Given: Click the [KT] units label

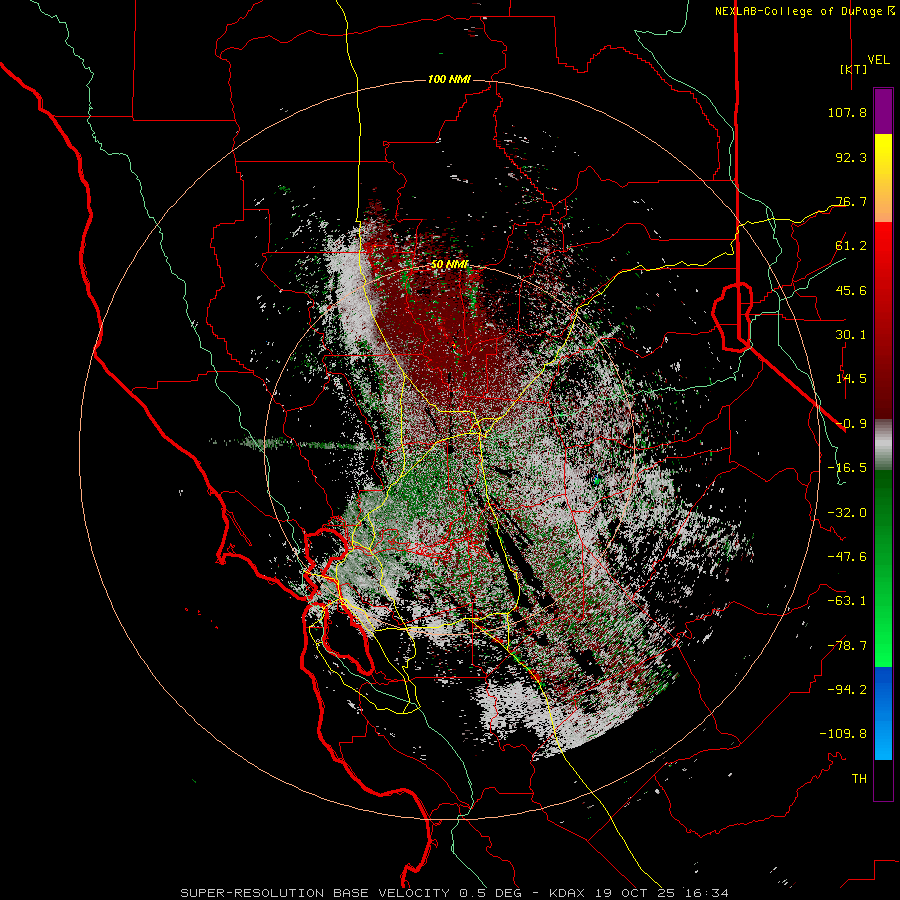Looking at the screenshot, I should (x=854, y=69).
